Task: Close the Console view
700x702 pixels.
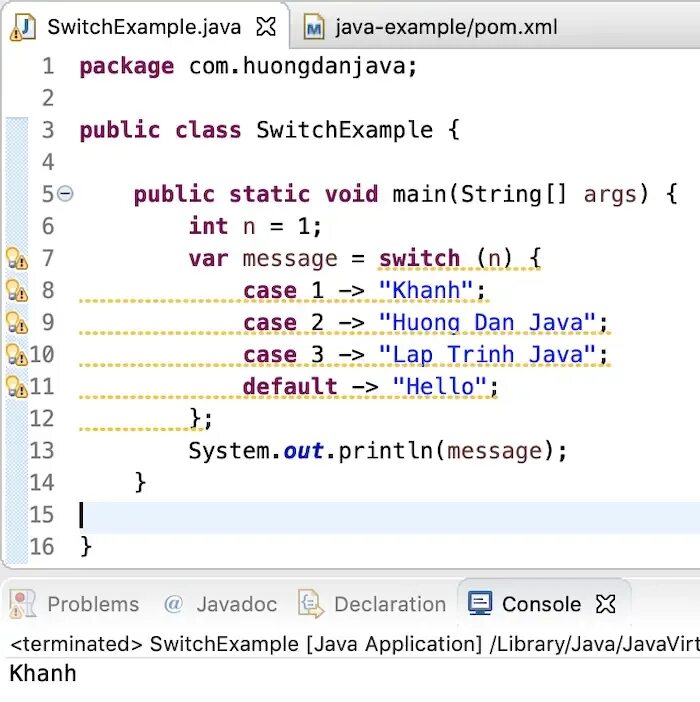Action: pyautogui.click(x=606, y=604)
